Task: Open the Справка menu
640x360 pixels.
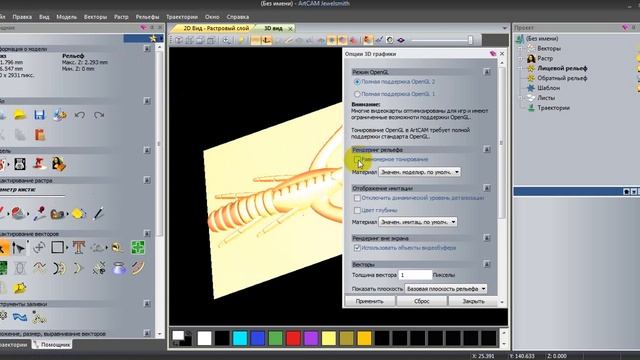Action: pyautogui.click(x=238, y=17)
